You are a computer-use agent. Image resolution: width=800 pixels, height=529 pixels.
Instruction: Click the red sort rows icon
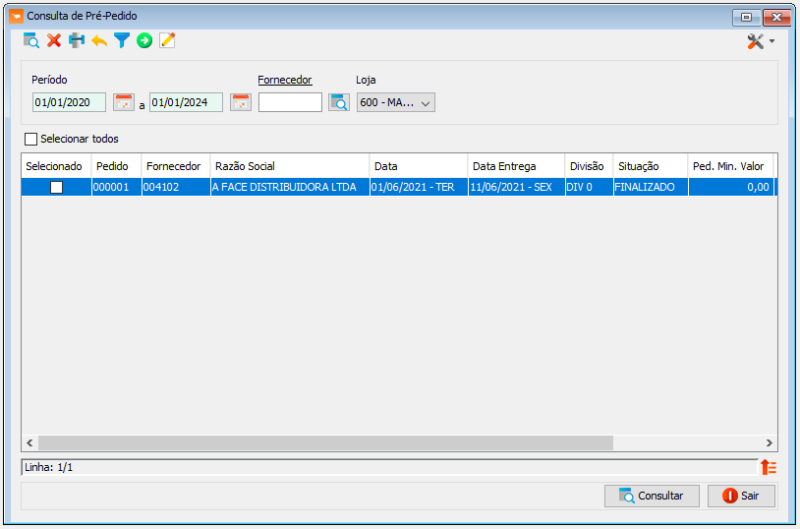pyautogui.click(x=768, y=467)
